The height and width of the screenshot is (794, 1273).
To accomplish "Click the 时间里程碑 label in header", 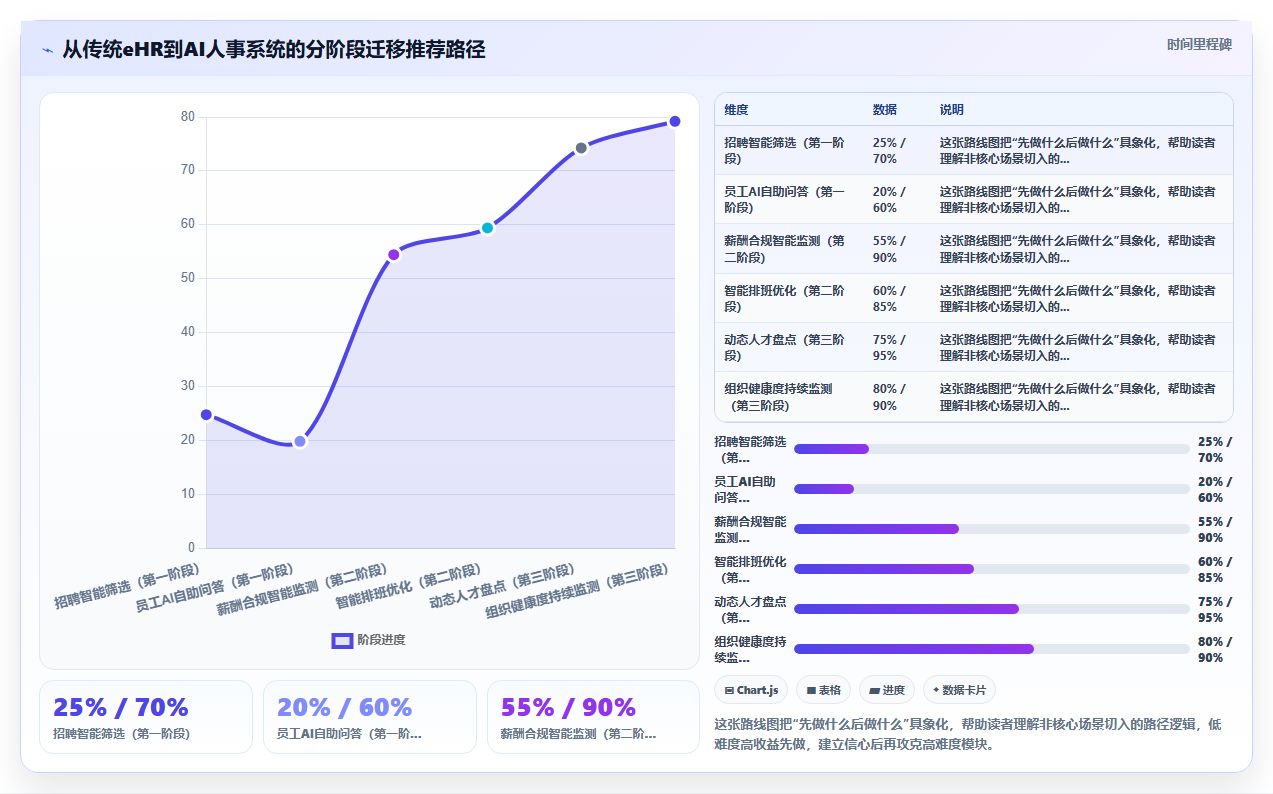I will click(1199, 45).
